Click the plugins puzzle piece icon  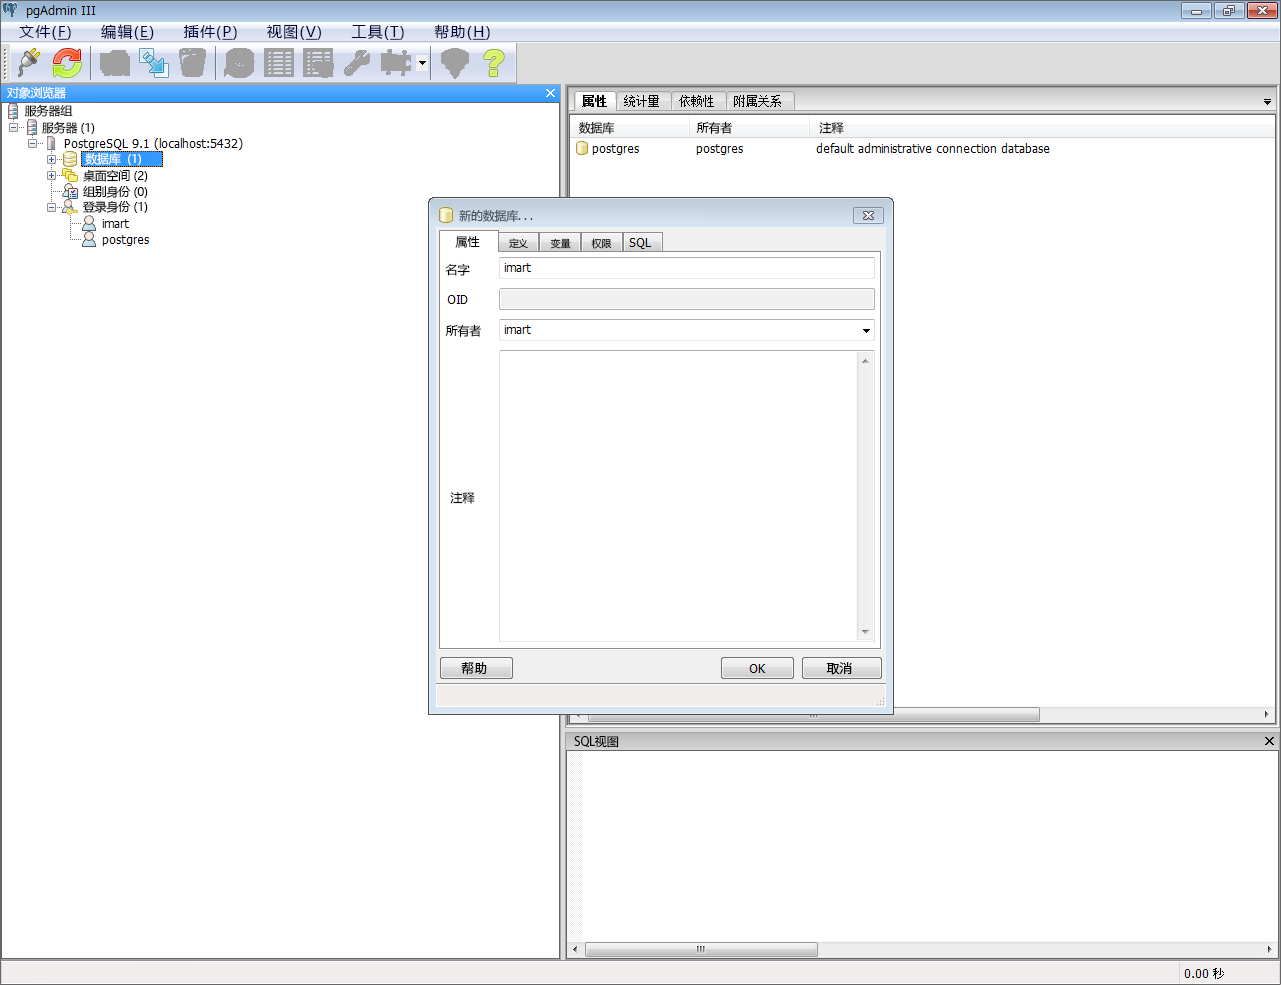396,63
